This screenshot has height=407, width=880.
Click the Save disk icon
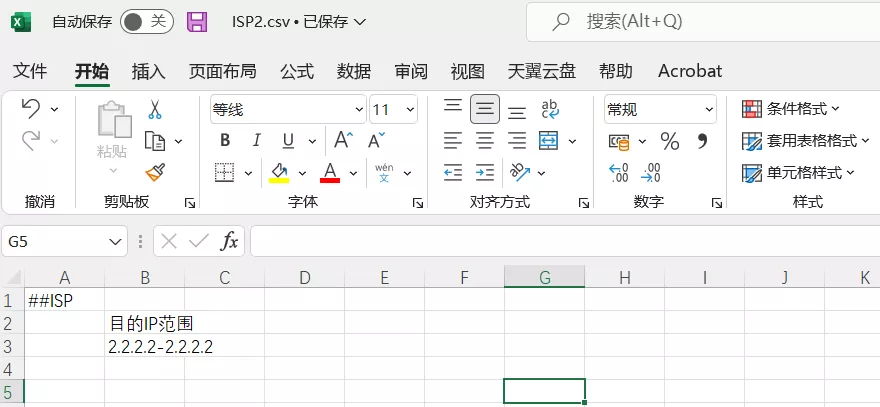point(197,21)
